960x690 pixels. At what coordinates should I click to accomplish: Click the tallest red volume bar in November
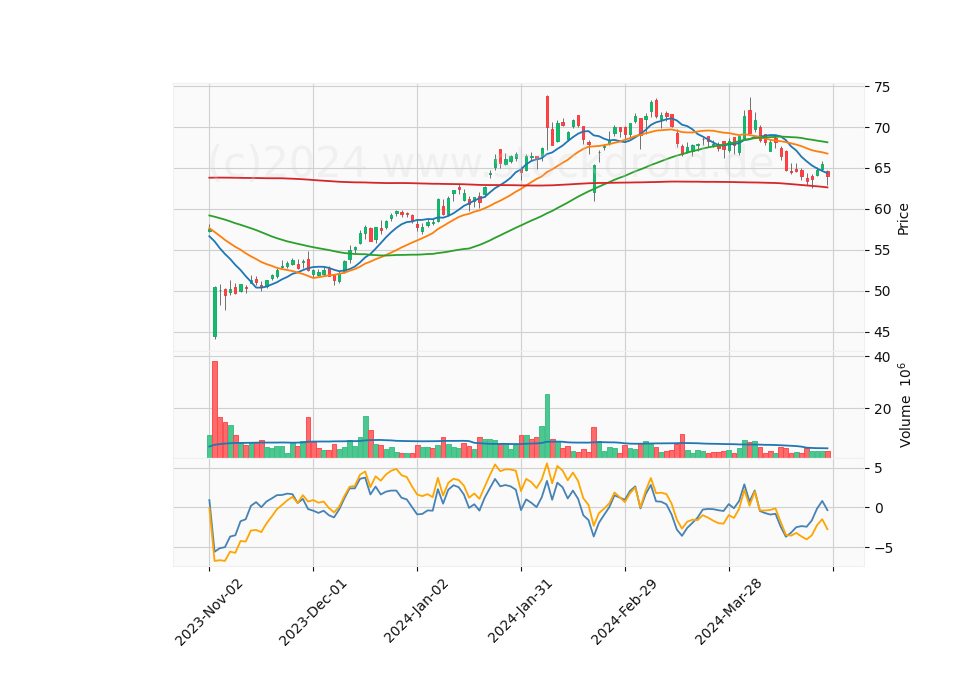pyautogui.click(x=215, y=410)
